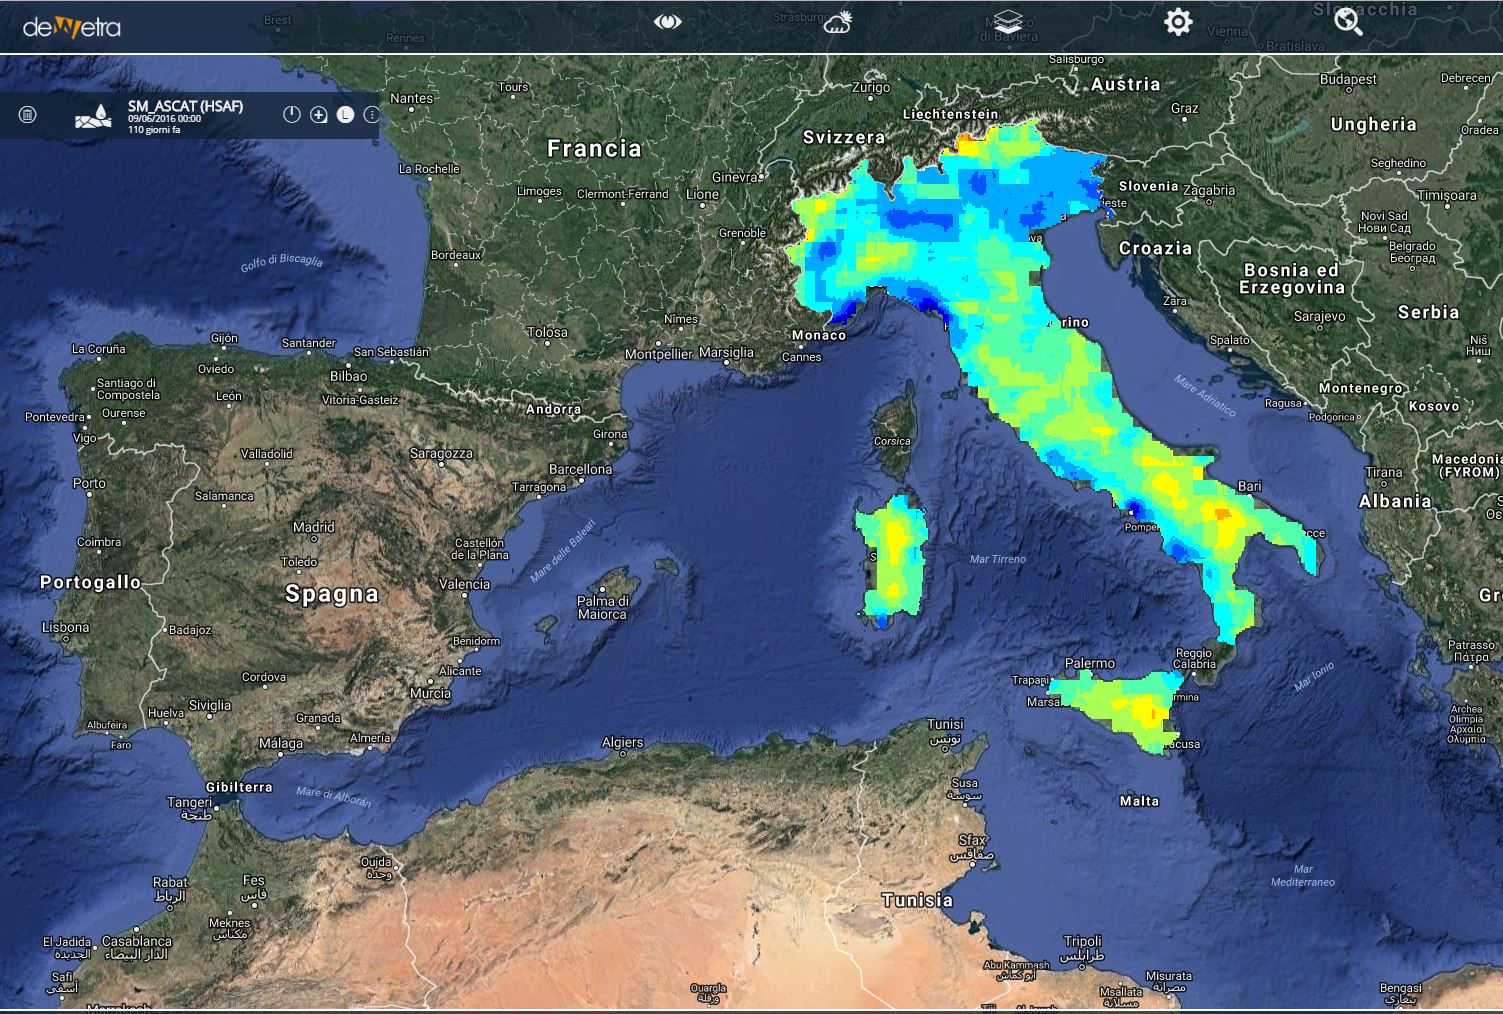
Task: Open the stacked layers menu
Action: pyautogui.click(x=1008, y=22)
